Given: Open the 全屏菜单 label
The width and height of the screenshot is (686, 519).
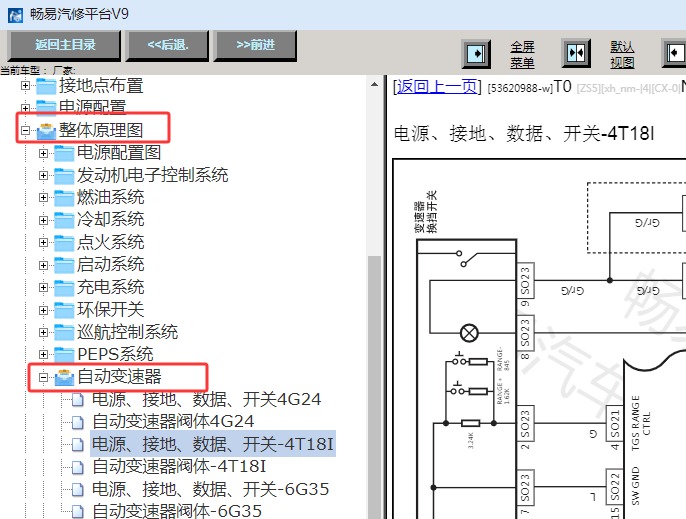Looking at the screenshot, I should pyautogui.click(x=522, y=54).
